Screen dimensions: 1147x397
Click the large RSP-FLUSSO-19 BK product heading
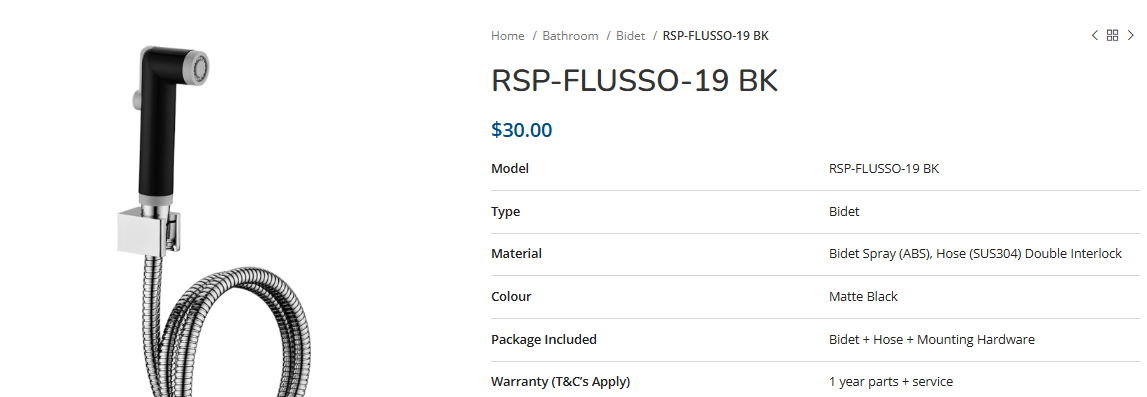coord(634,80)
